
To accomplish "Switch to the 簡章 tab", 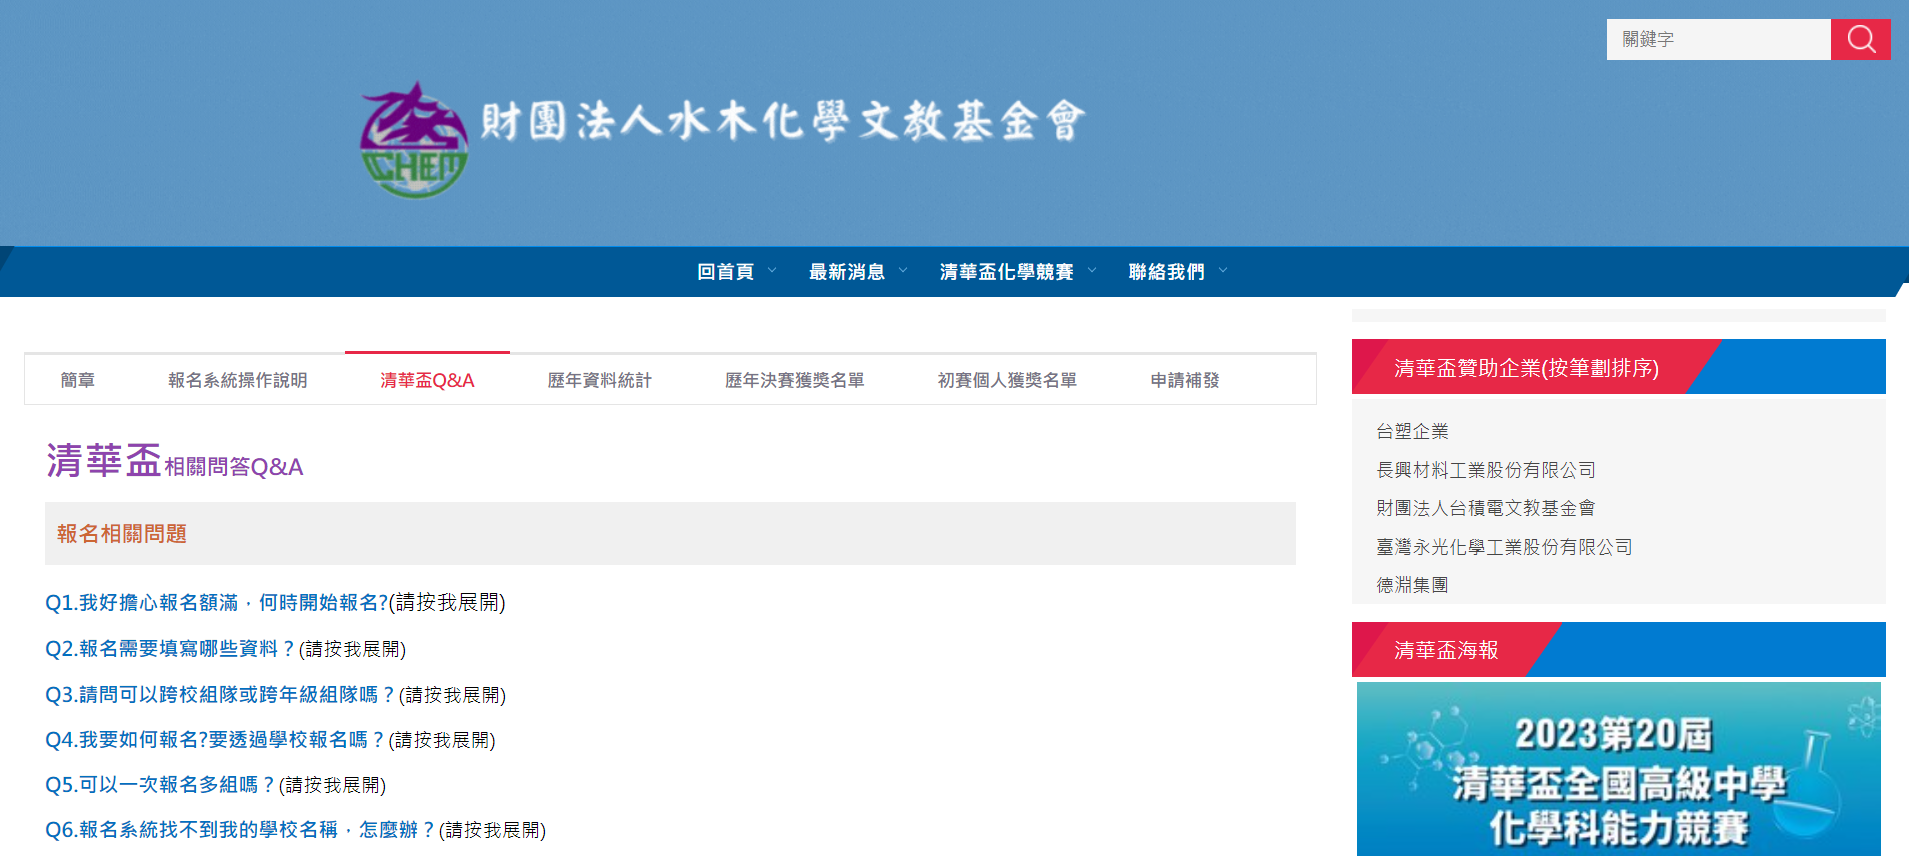I will pos(78,380).
